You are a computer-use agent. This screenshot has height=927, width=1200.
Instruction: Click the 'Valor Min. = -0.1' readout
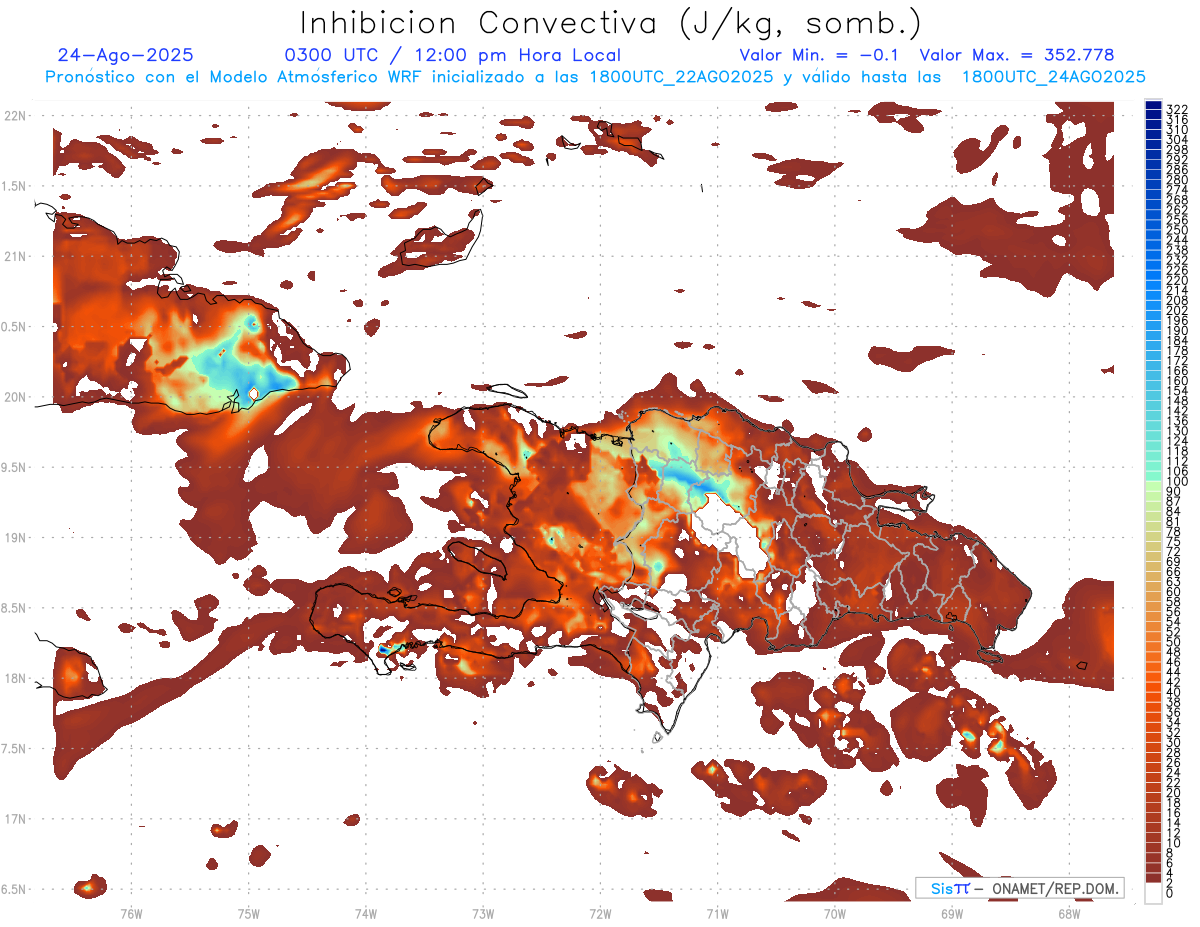[x=819, y=56]
